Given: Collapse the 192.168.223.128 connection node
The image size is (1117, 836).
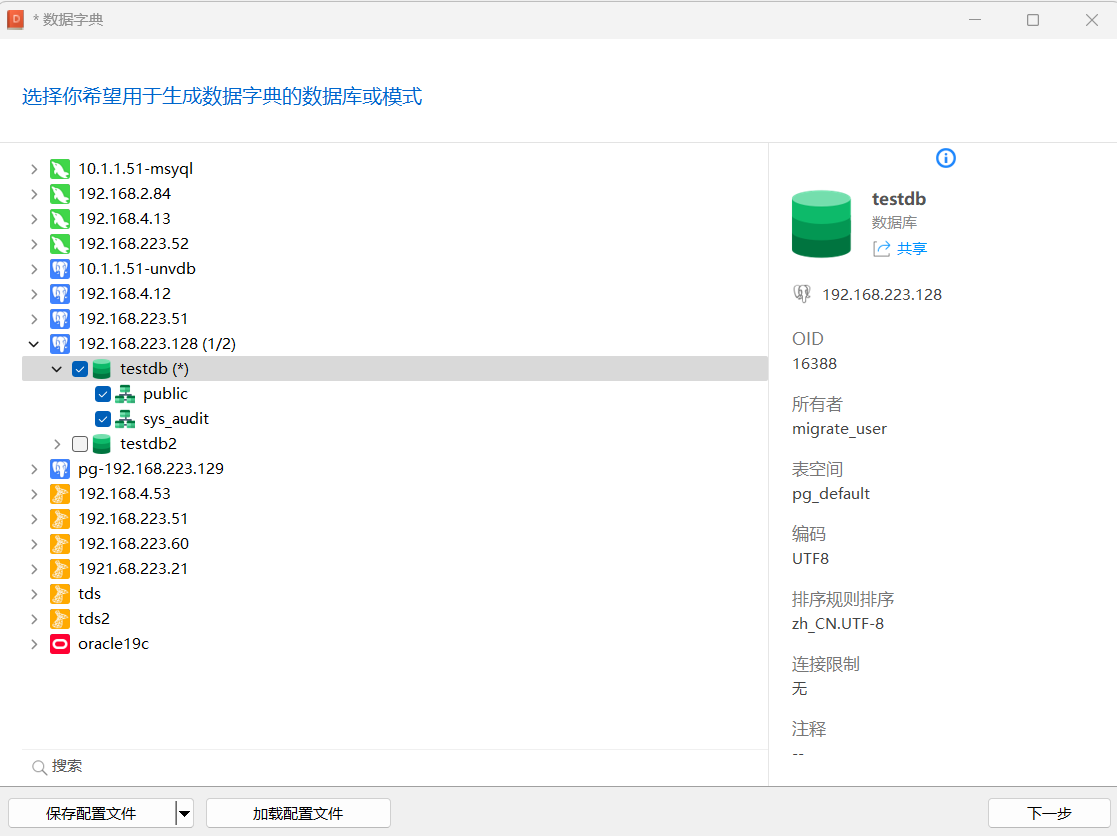Looking at the screenshot, I should coord(34,344).
